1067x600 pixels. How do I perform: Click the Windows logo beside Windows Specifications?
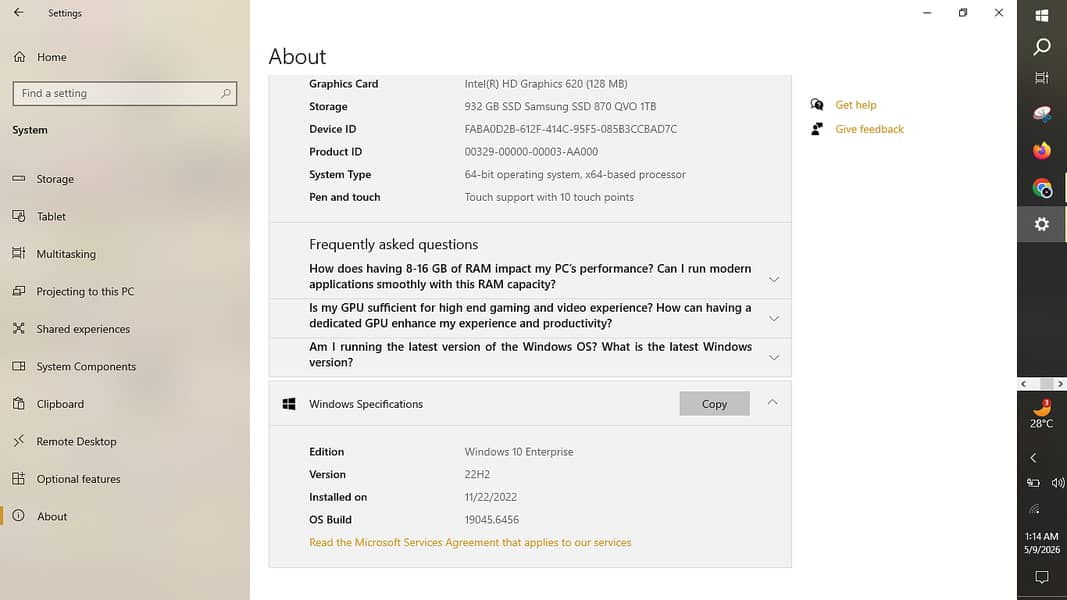click(x=289, y=403)
